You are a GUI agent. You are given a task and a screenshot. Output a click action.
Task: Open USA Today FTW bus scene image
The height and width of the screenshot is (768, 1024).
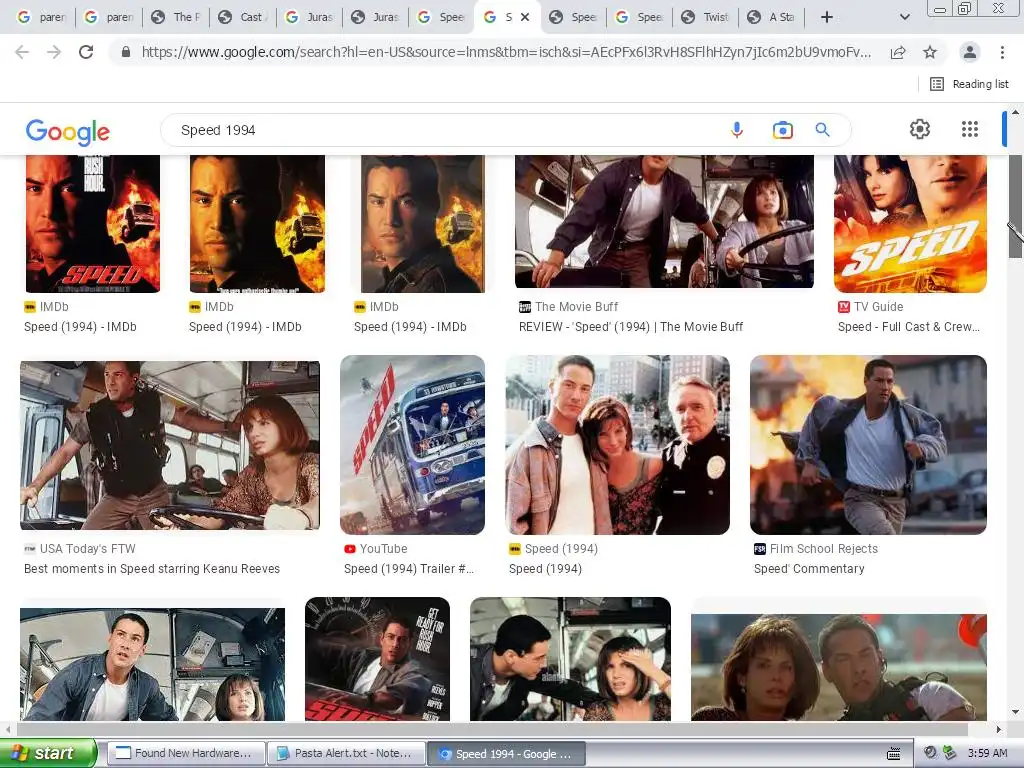pyautogui.click(x=170, y=445)
